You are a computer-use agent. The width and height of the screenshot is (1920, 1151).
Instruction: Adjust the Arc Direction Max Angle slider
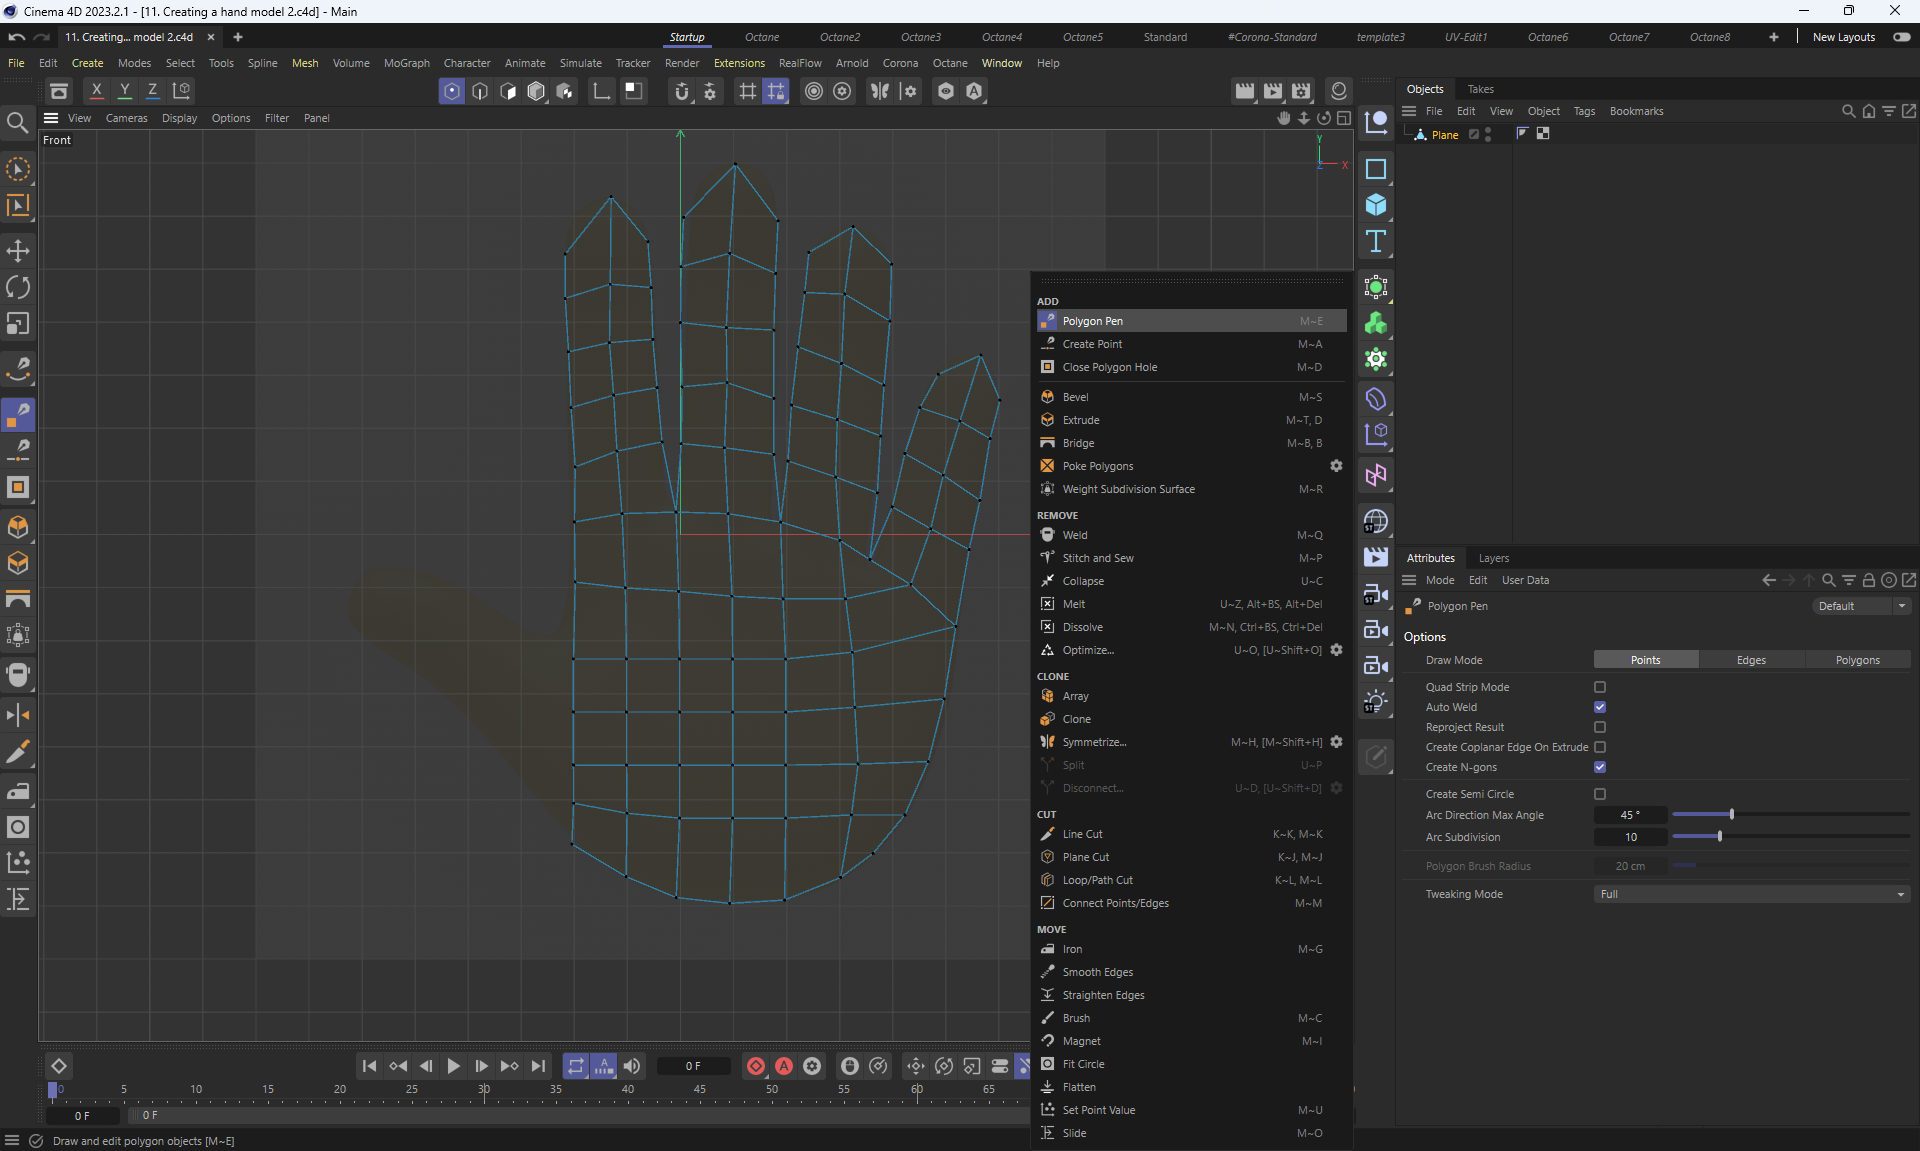click(x=1732, y=815)
